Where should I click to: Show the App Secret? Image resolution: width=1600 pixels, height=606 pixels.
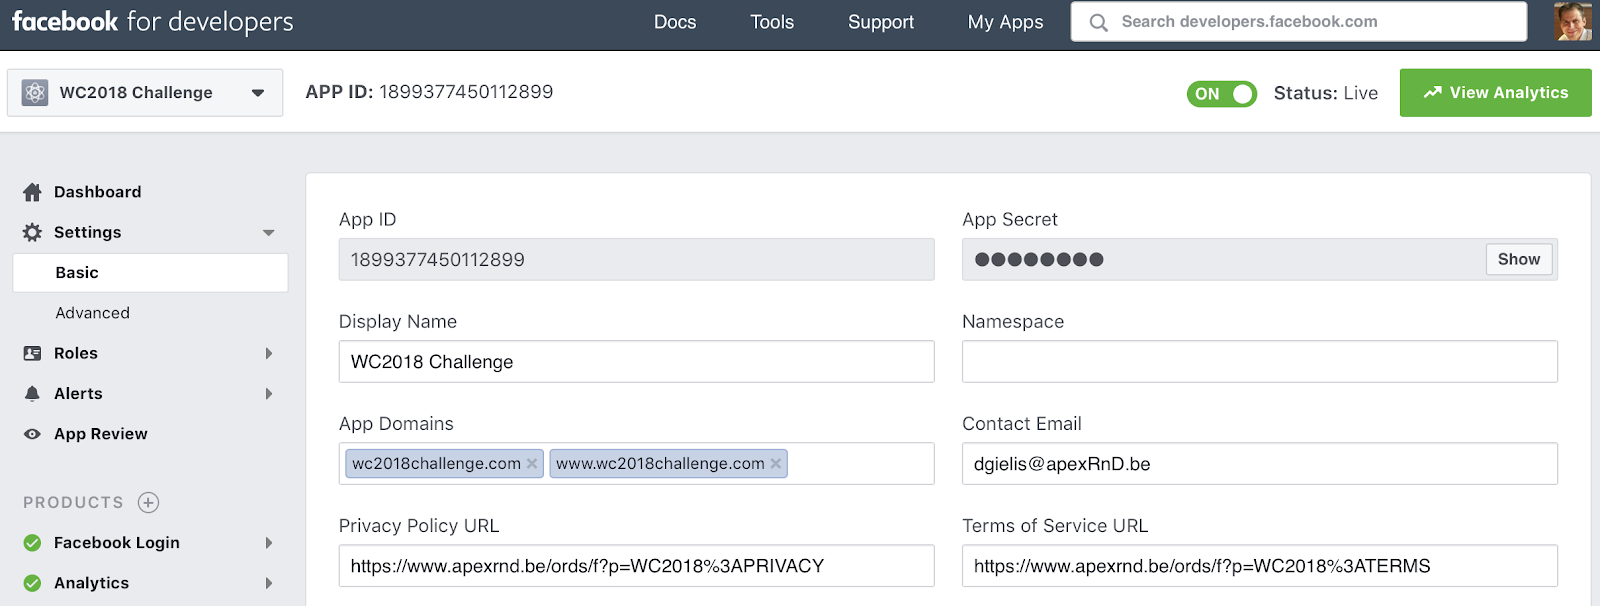click(1518, 259)
